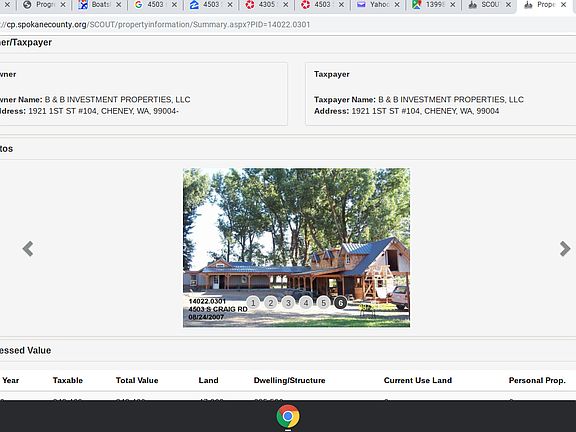The width and height of the screenshot is (576, 432).
Task: Close the active Property tab
Action: 563,5
